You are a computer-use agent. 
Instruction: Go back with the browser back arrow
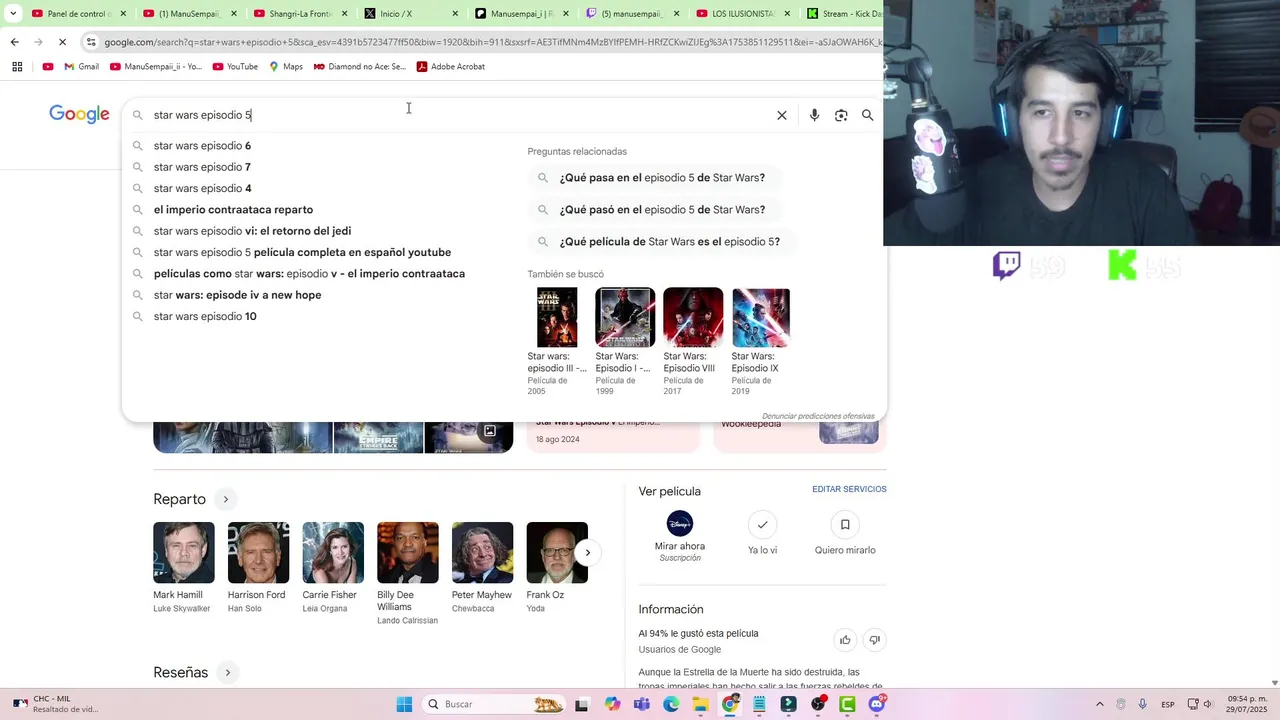pyautogui.click(x=15, y=42)
